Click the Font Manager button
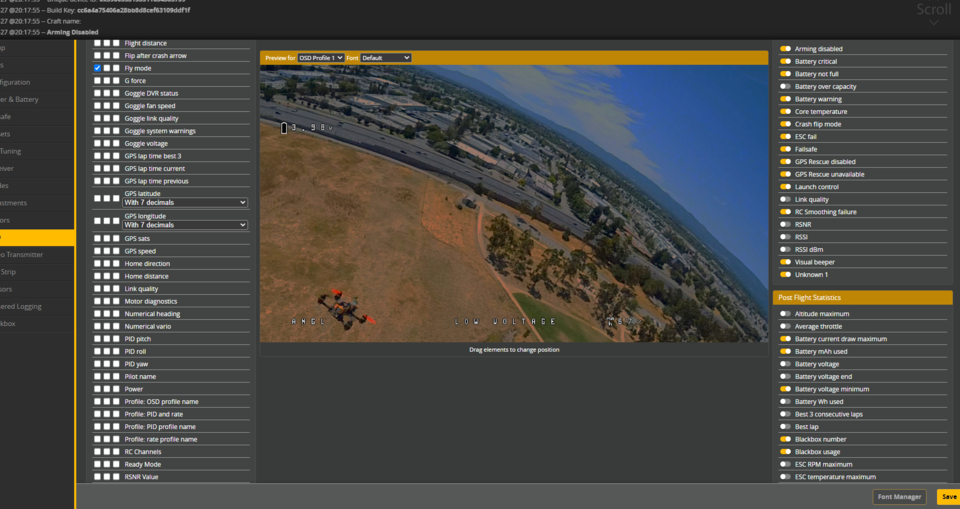The width and height of the screenshot is (960, 509). 899,497
